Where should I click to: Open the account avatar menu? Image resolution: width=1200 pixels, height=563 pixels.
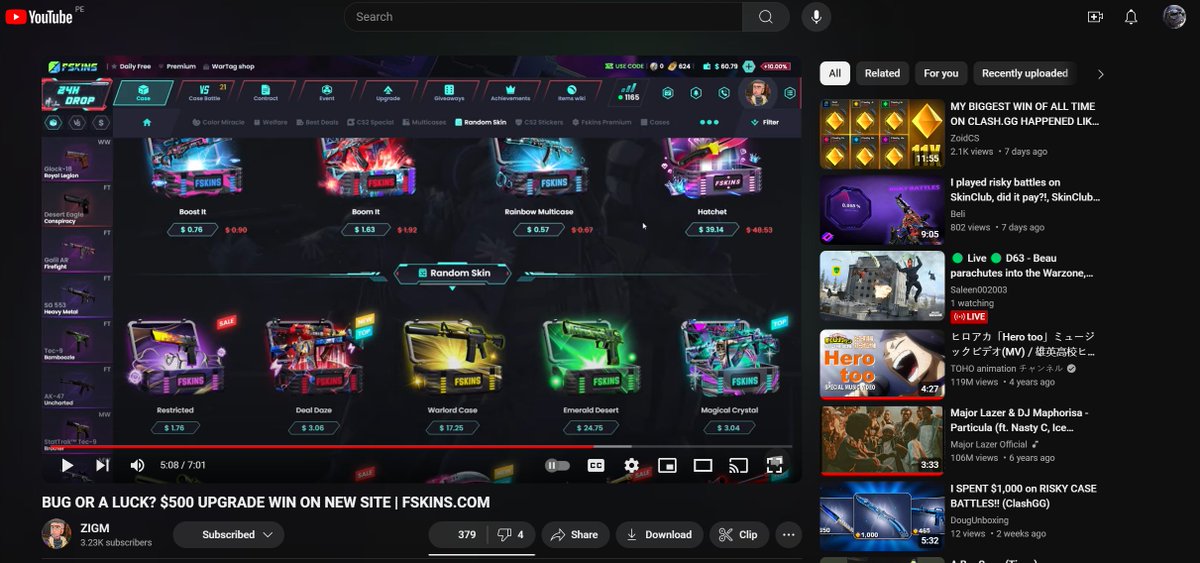[x=1174, y=17]
